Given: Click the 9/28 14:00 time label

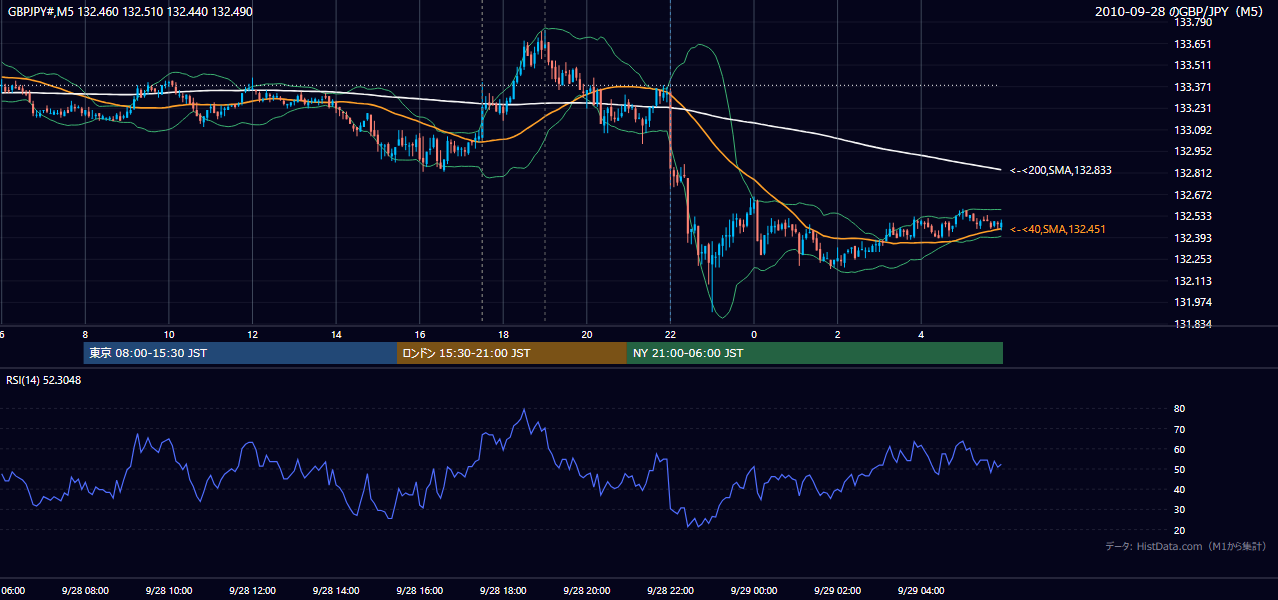Looking at the screenshot, I should pyautogui.click(x=336, y=590).
